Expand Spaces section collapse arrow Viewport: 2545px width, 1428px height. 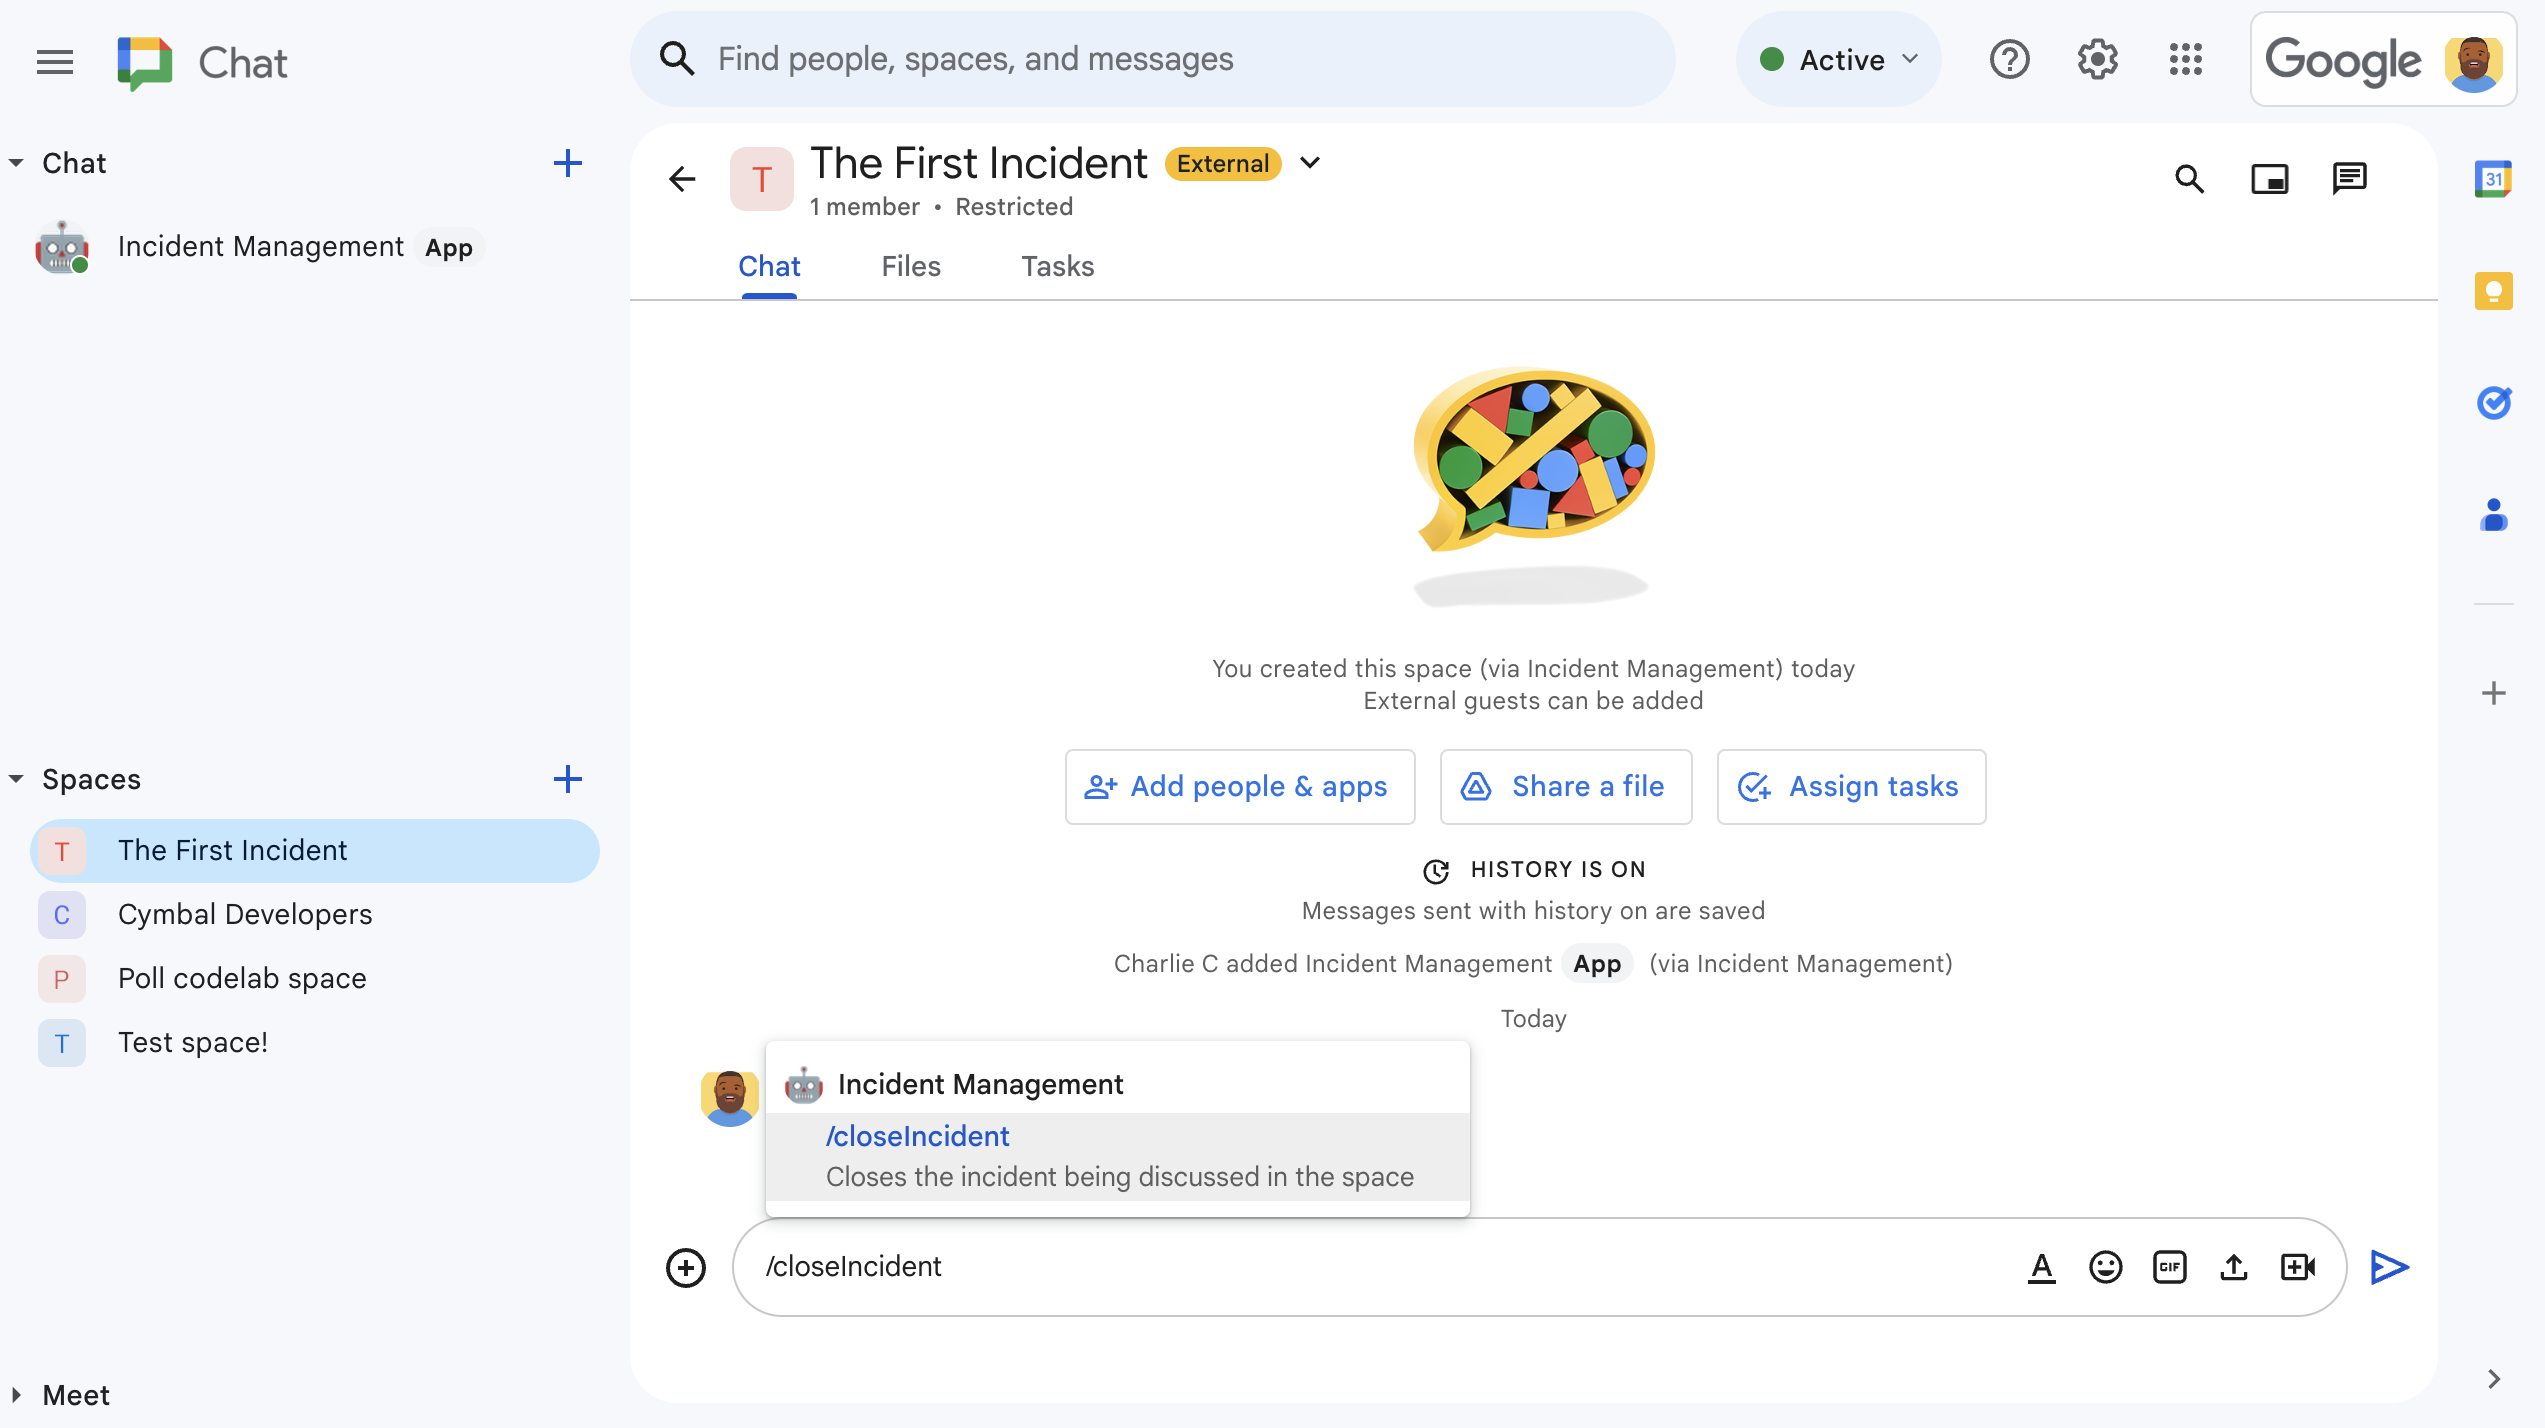[x=16, y=778]
